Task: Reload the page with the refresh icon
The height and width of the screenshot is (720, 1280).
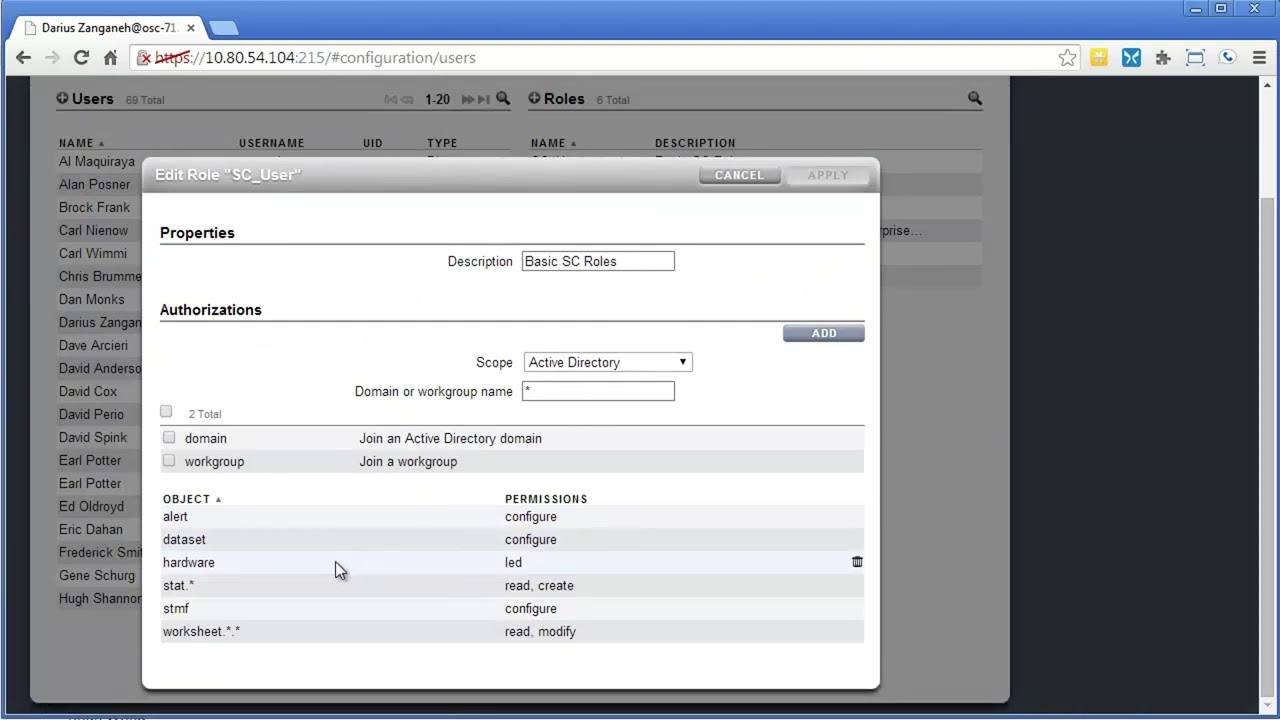Action: (81, 58)
